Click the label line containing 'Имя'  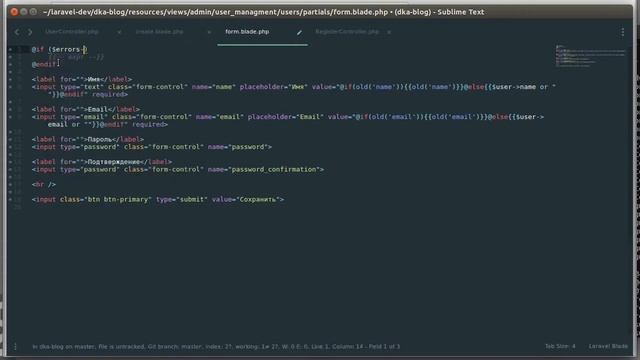82,79
